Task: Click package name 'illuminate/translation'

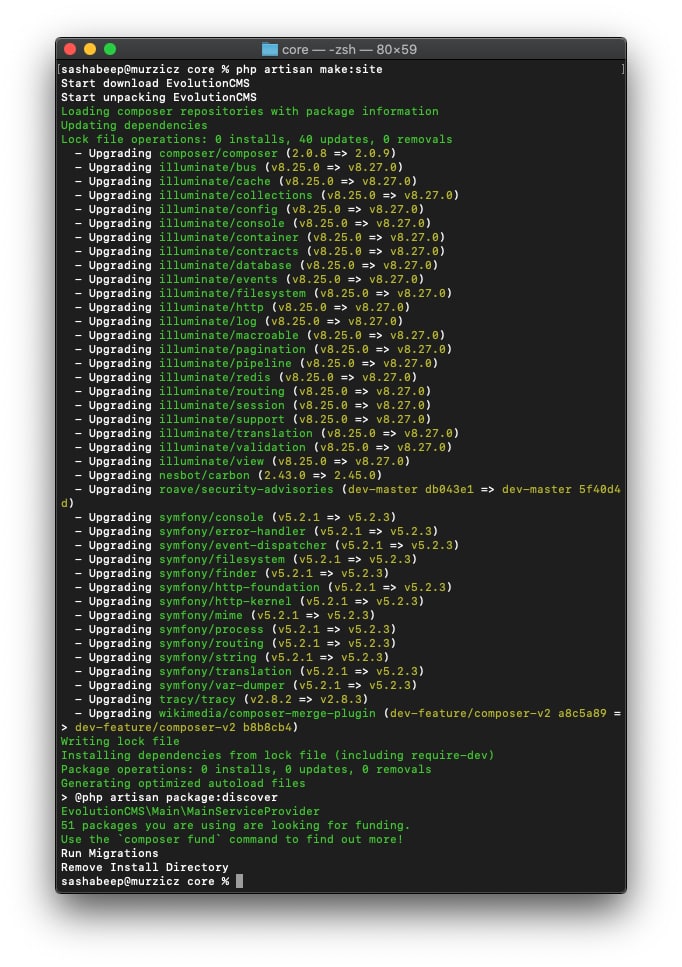Action: [x=236, y=434]
